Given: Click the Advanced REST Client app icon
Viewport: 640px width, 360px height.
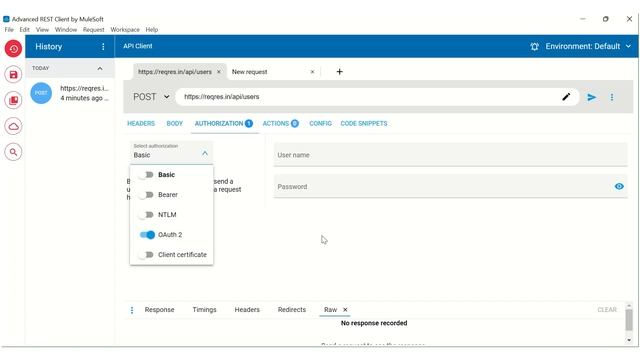Looking at the screenshot, I should click(6, 19).
